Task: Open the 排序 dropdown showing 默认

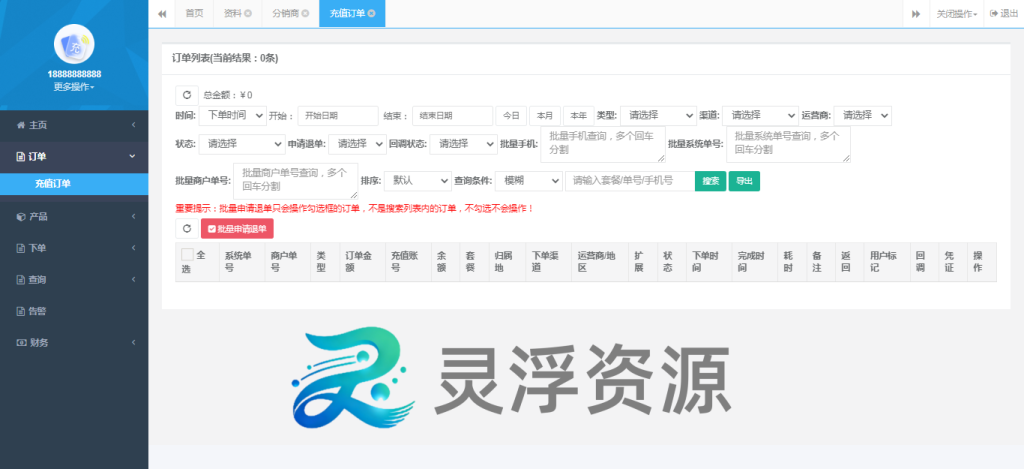Action: (x=417, y=180)
